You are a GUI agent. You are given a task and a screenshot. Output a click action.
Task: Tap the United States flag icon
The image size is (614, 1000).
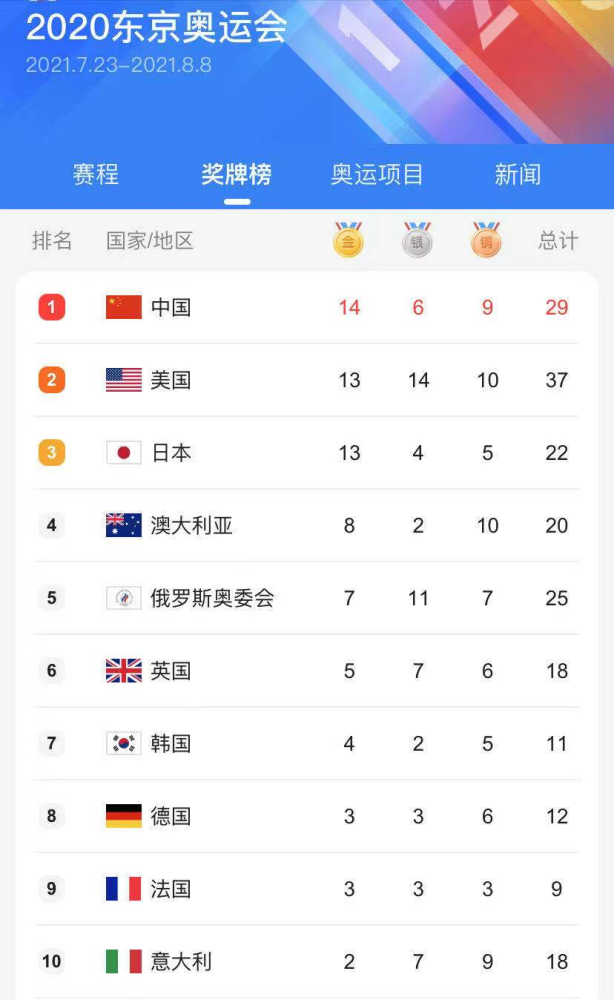tap(124, 379)
